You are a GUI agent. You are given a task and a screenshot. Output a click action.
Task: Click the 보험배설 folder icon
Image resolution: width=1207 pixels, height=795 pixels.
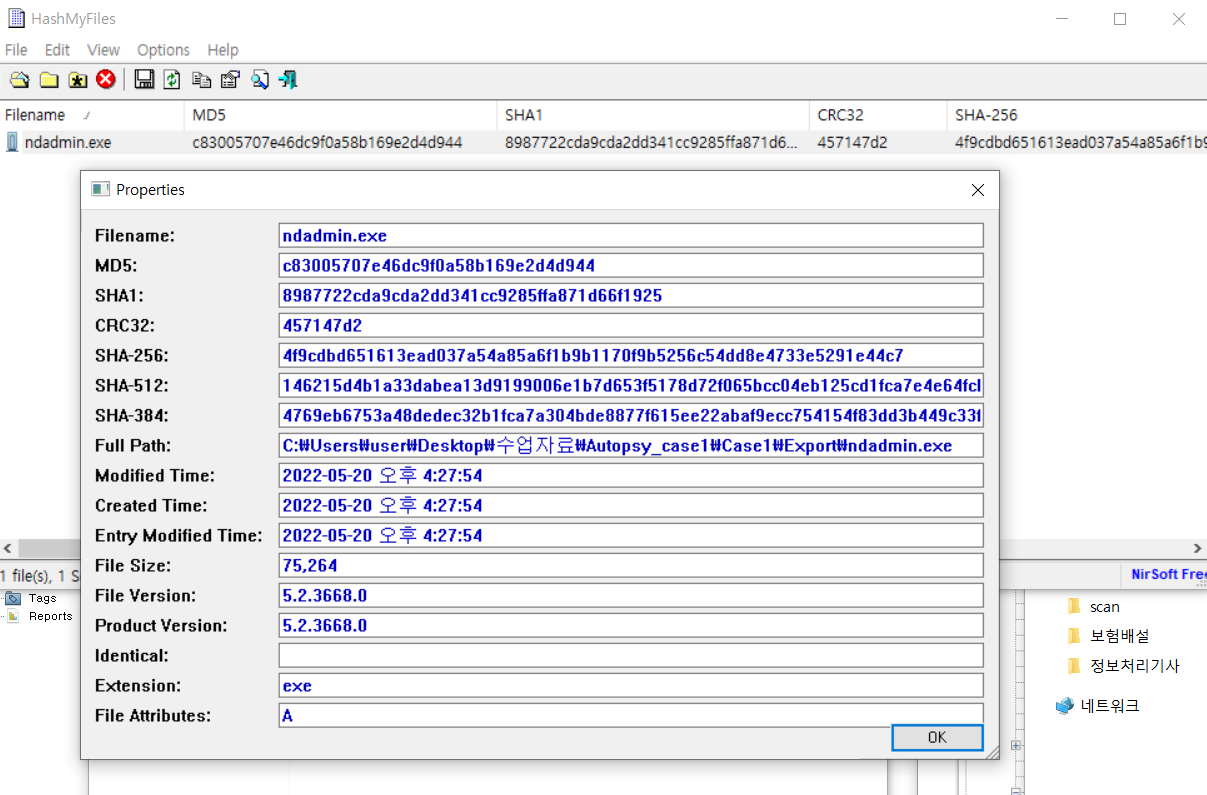1074,636
